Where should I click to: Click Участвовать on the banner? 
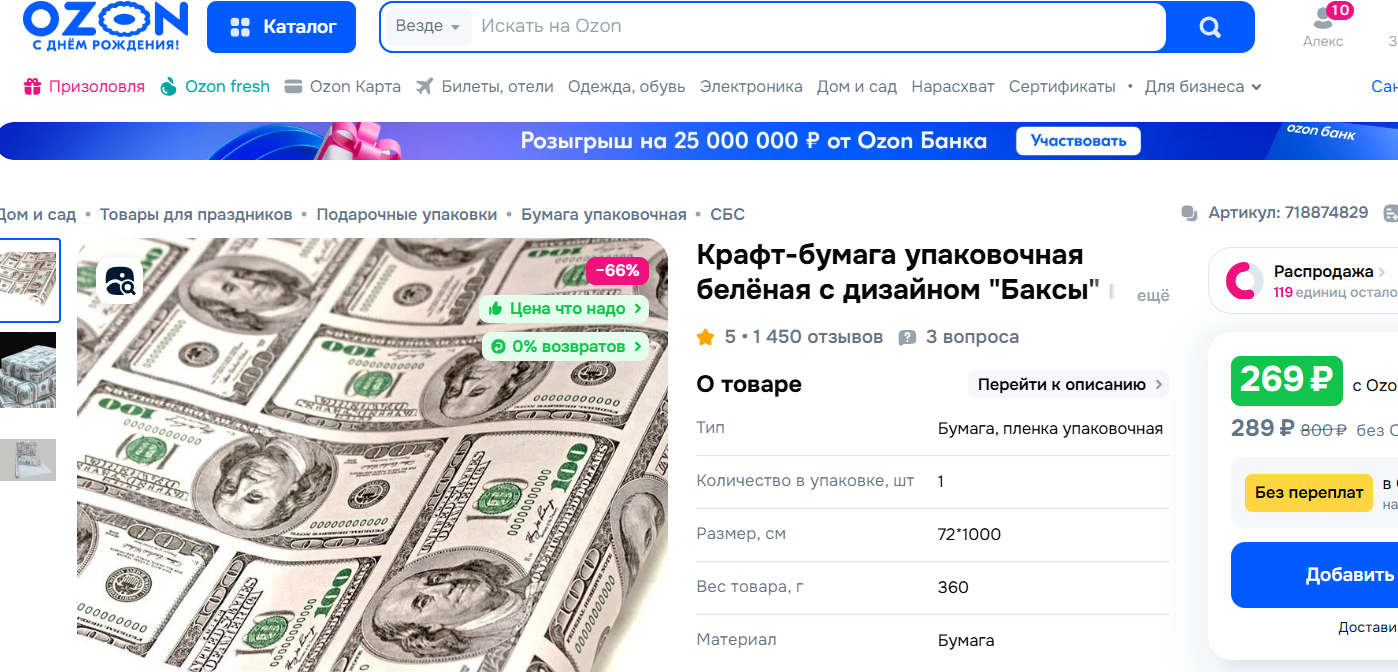(1078, 140)
